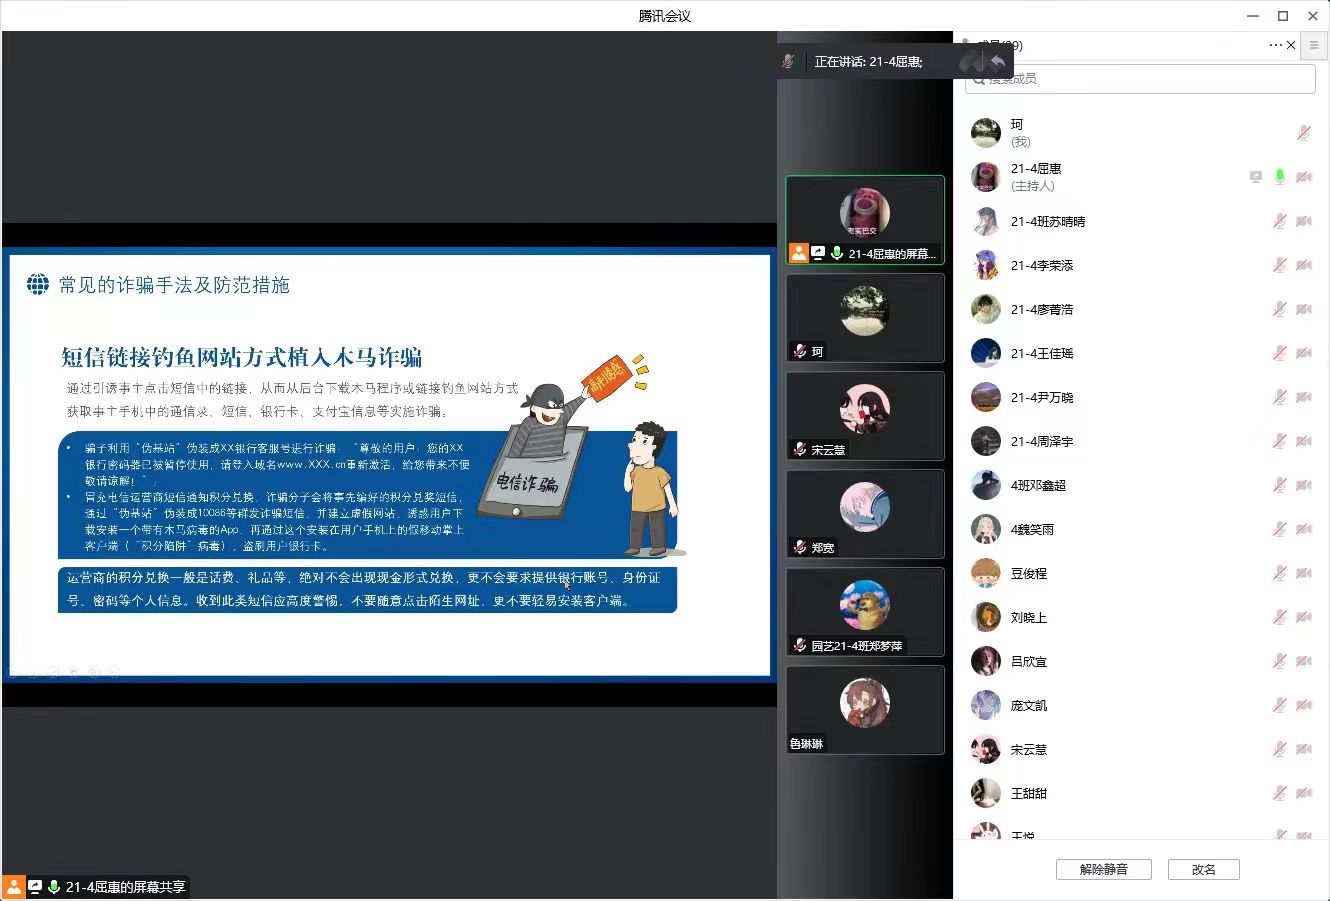
Task: Select 宋云慧's video thumbnail
Action: 864,416
